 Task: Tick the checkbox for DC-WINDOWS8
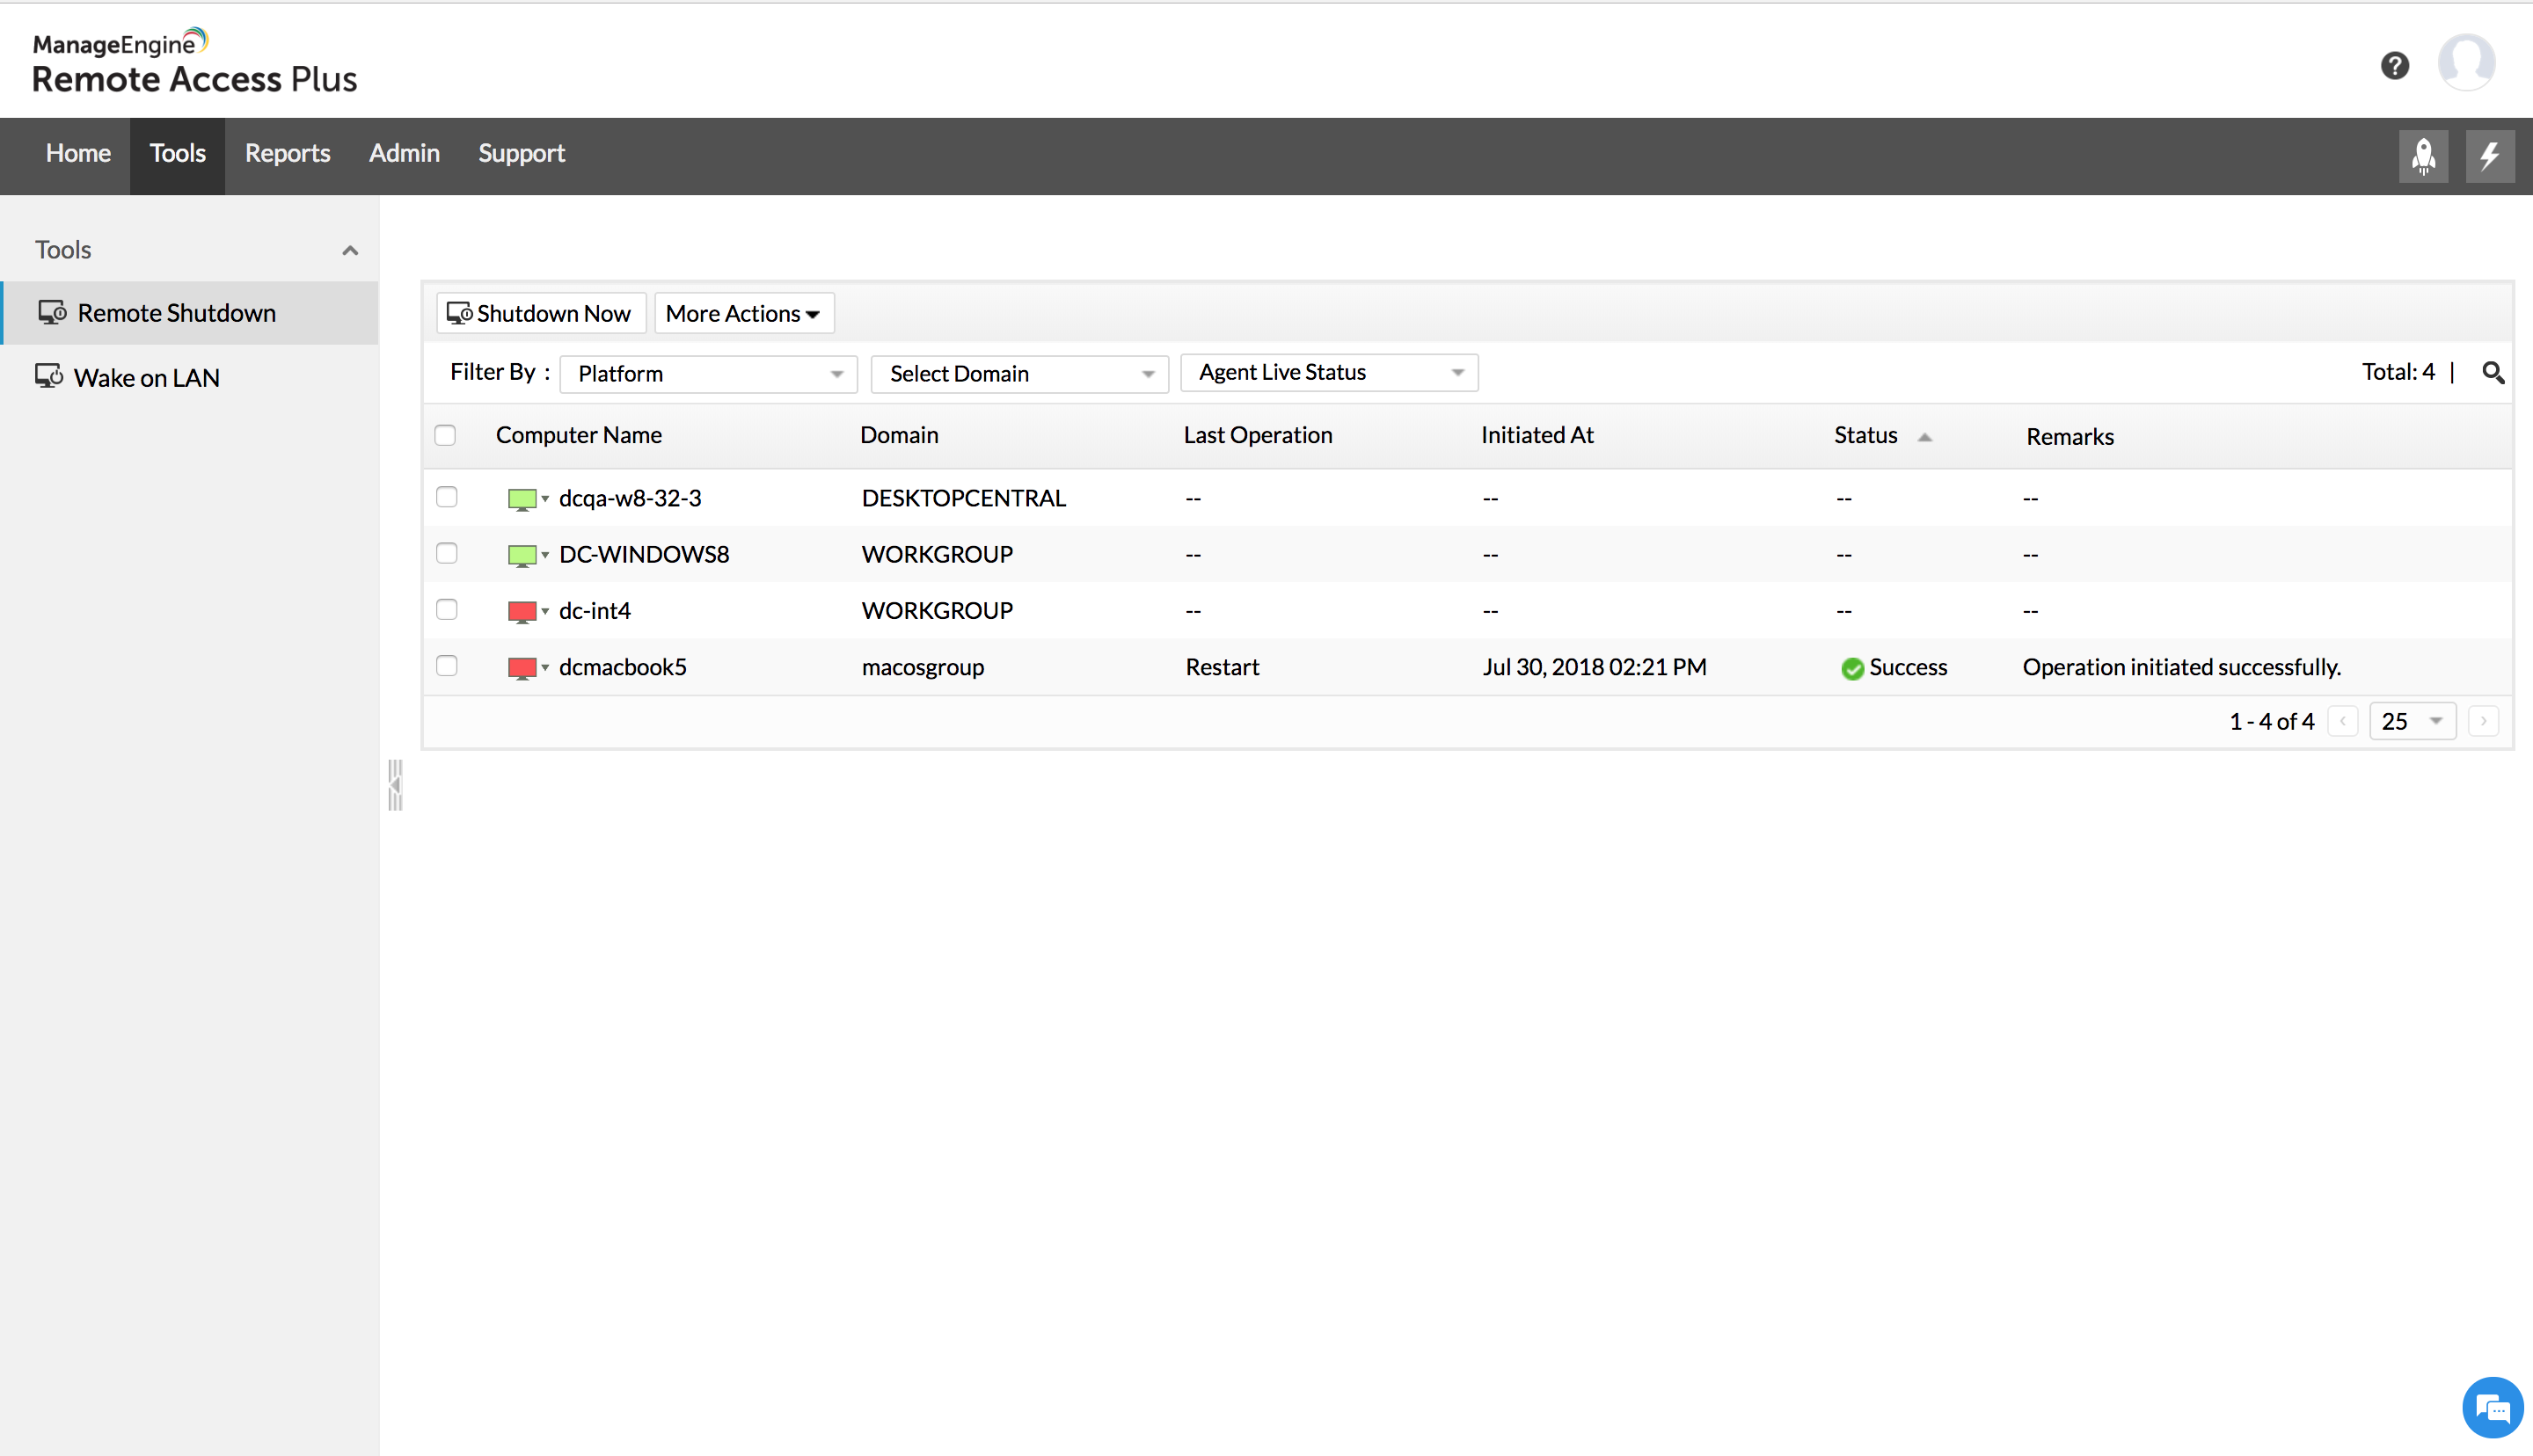point(447,553)
